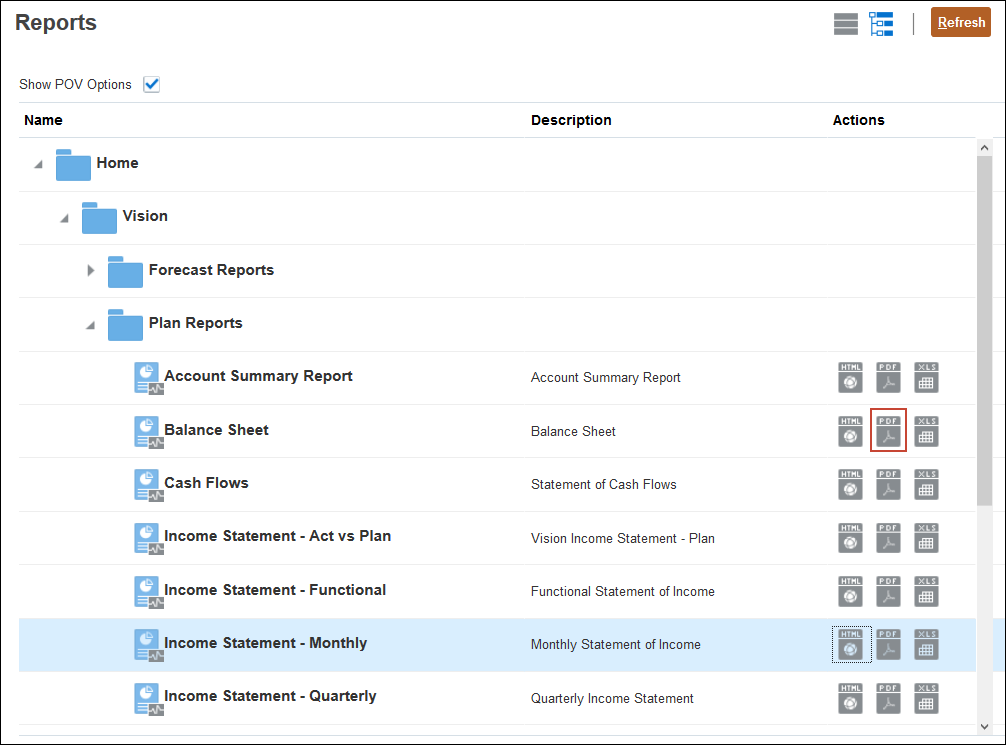Collapse the Vision folder

[64, 216]
